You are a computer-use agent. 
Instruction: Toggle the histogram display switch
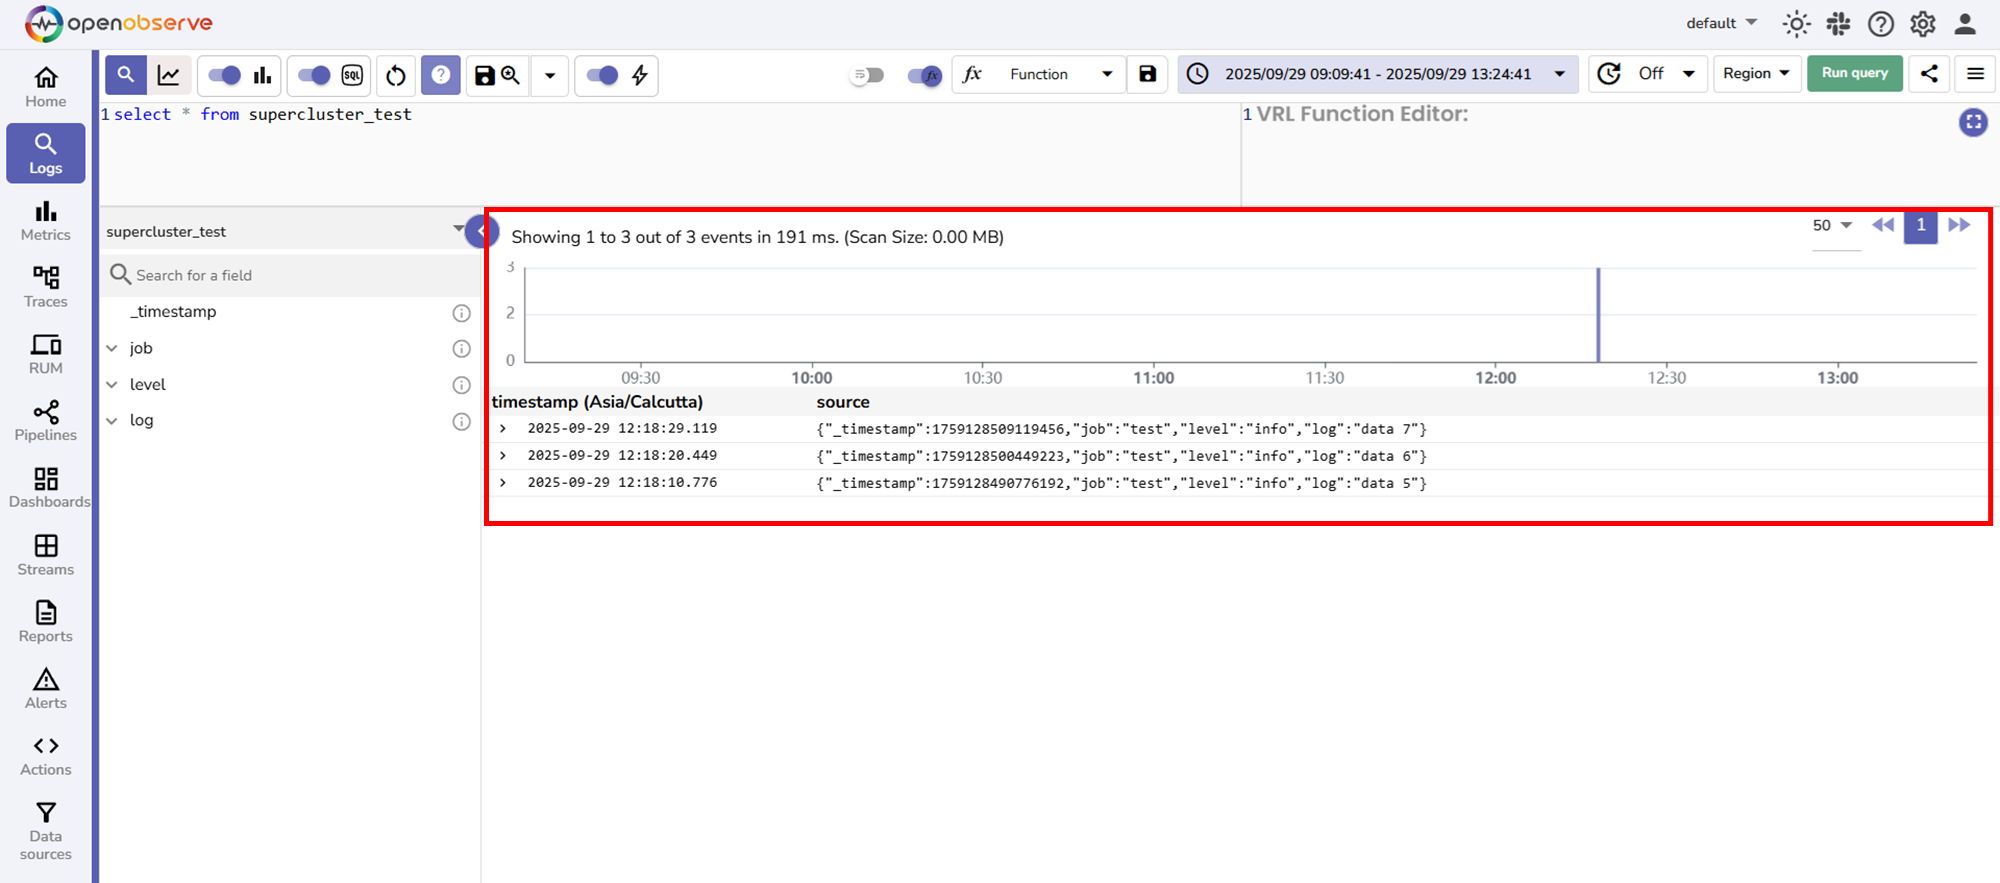coord(225,75)
